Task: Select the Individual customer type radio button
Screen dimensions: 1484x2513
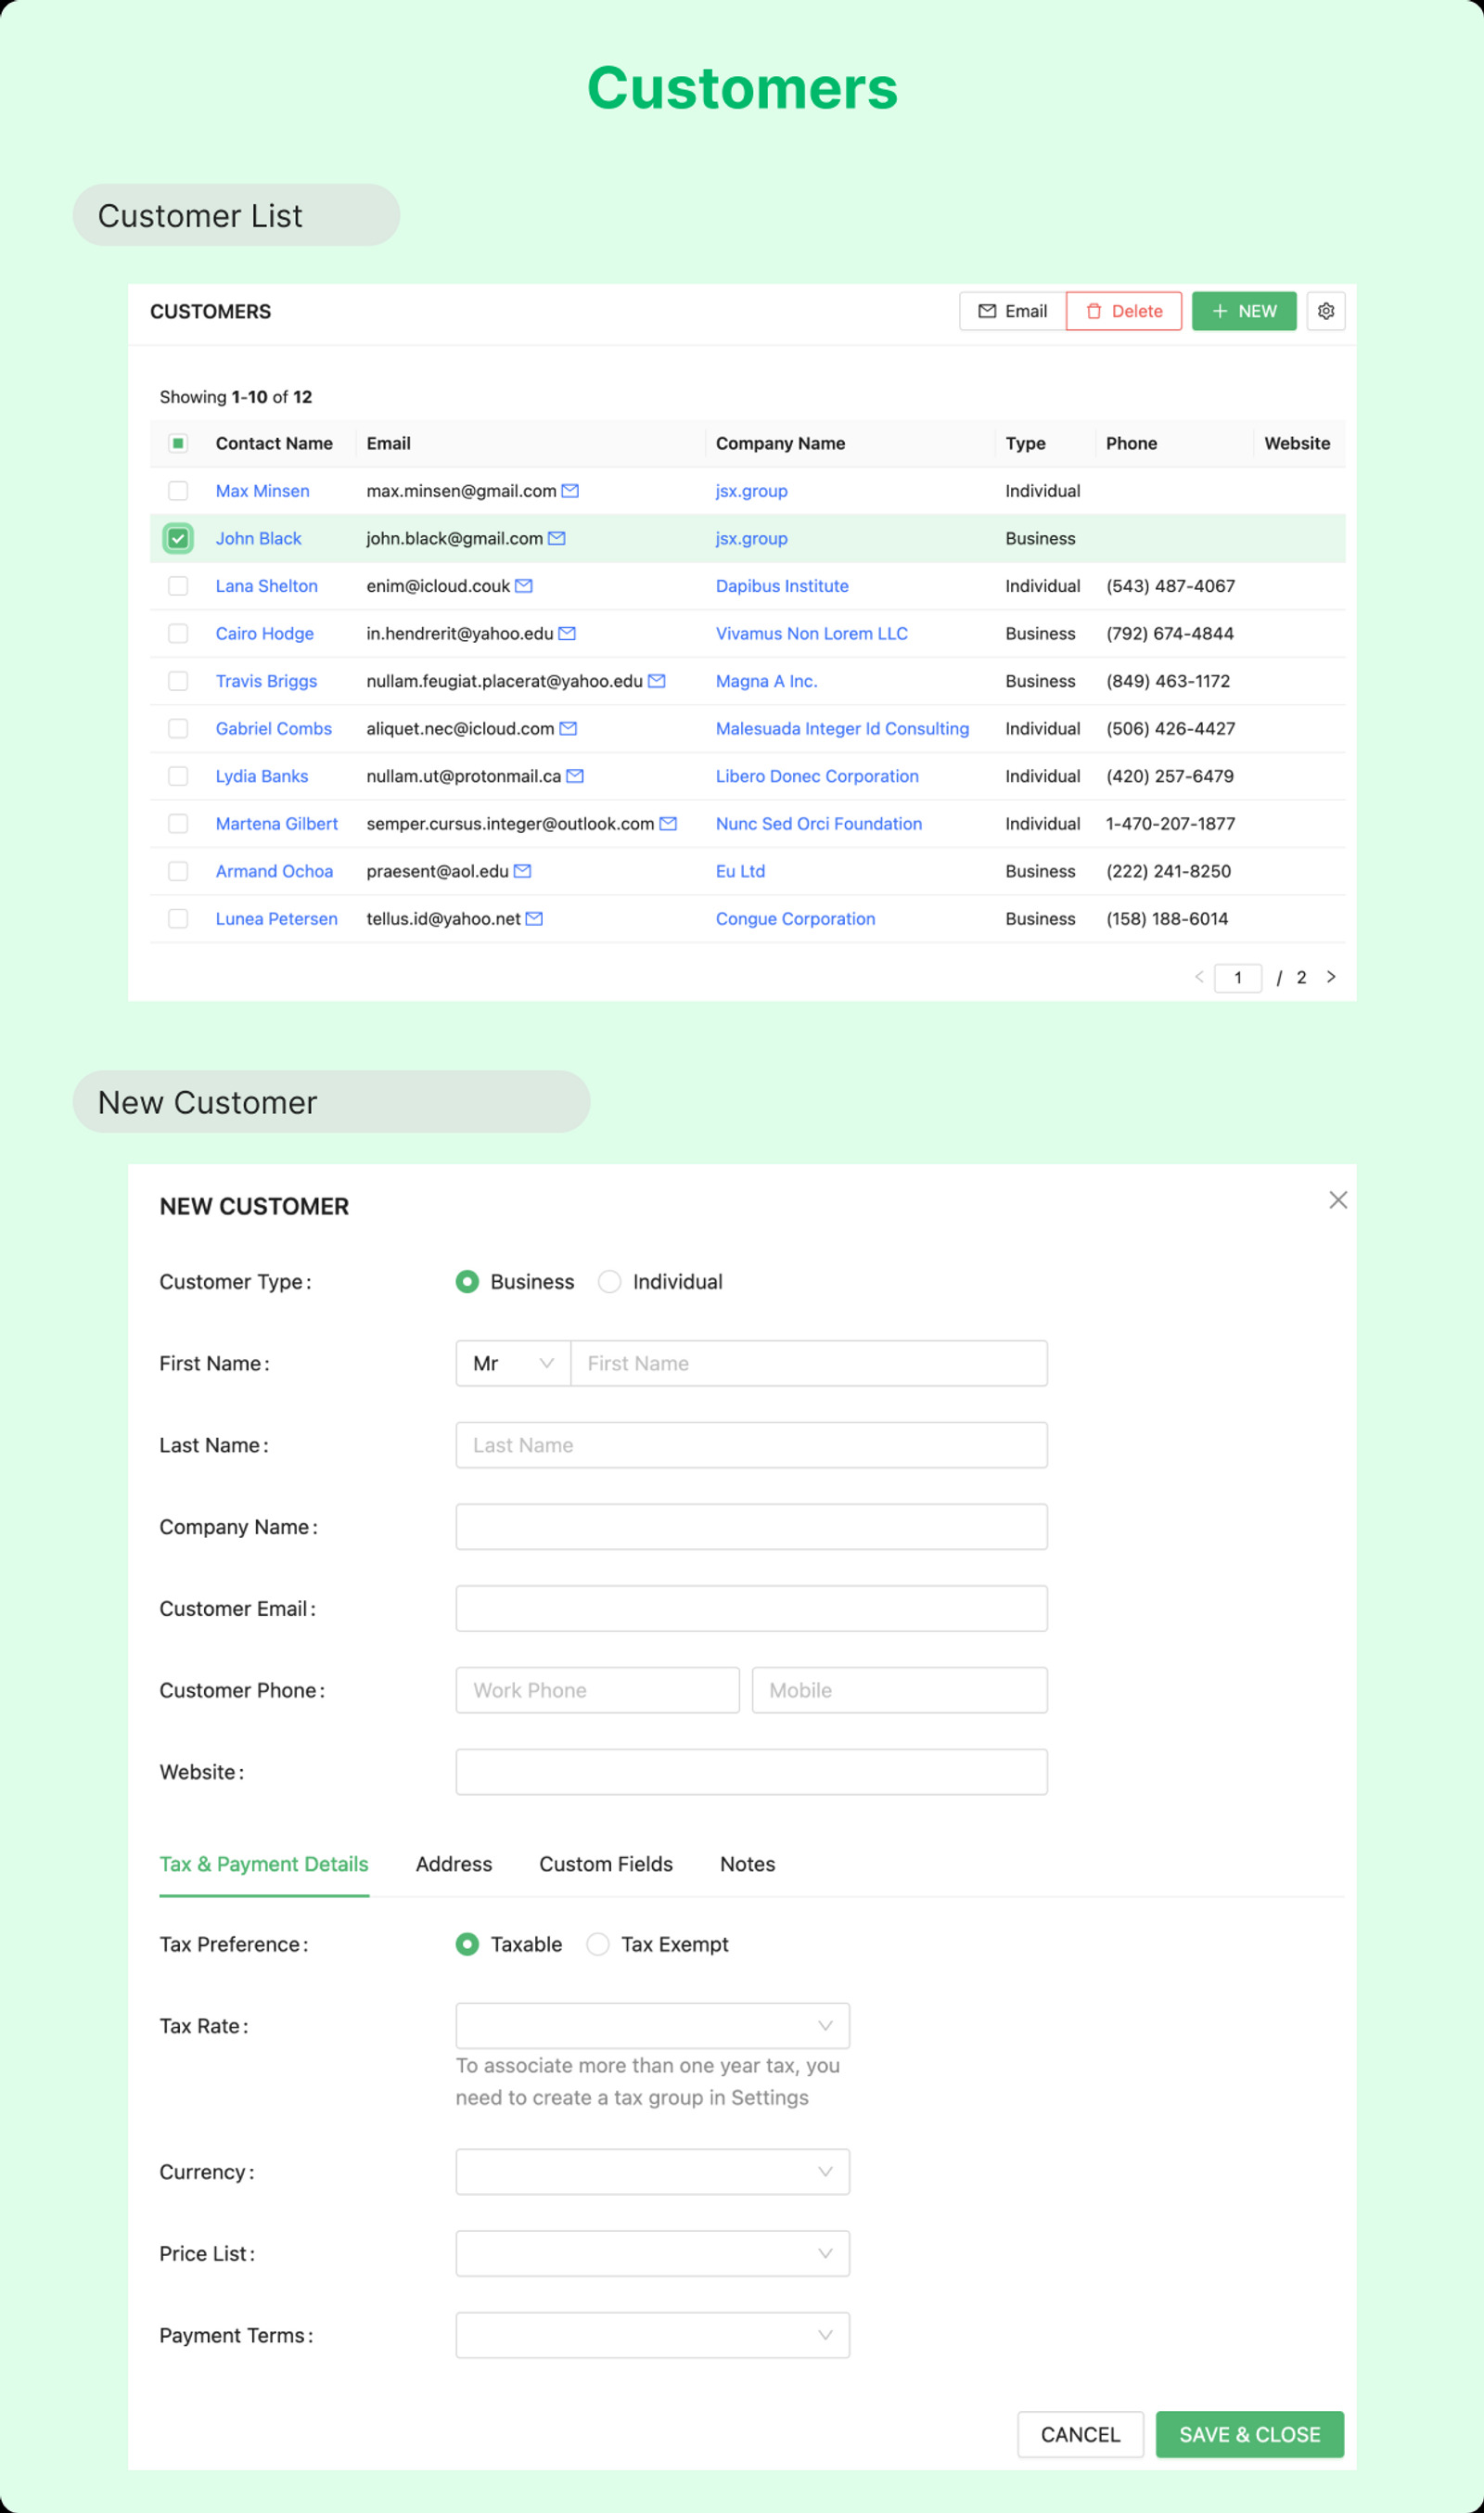Action: tap(610, 1281)
